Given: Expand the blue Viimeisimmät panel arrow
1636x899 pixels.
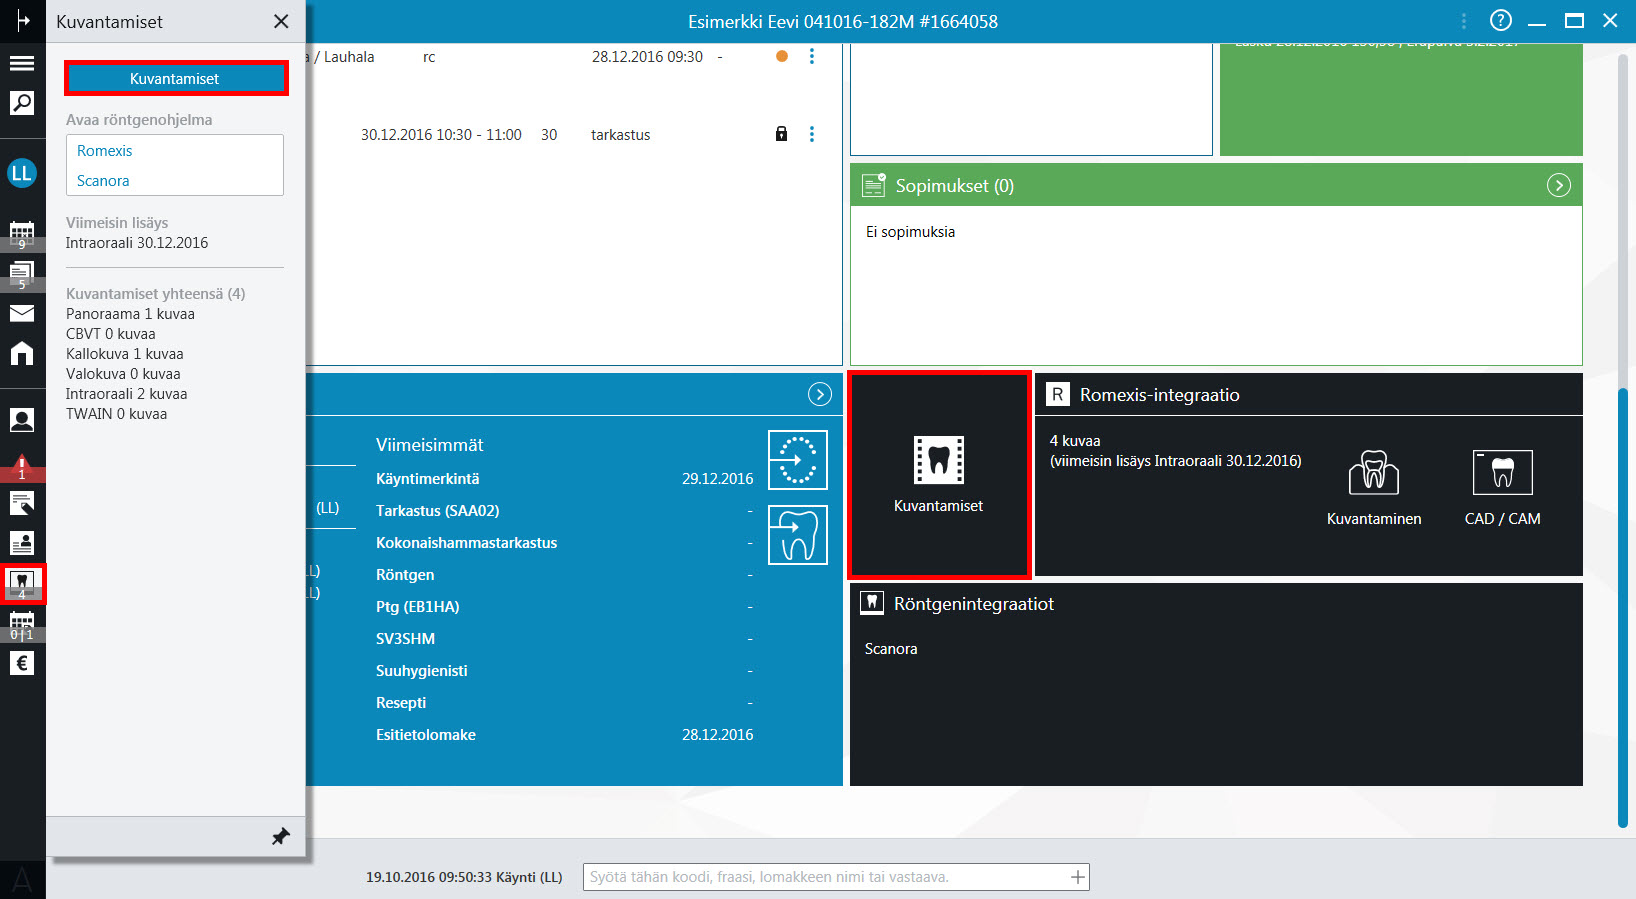Looking at the screenshot, I should 819,394.
